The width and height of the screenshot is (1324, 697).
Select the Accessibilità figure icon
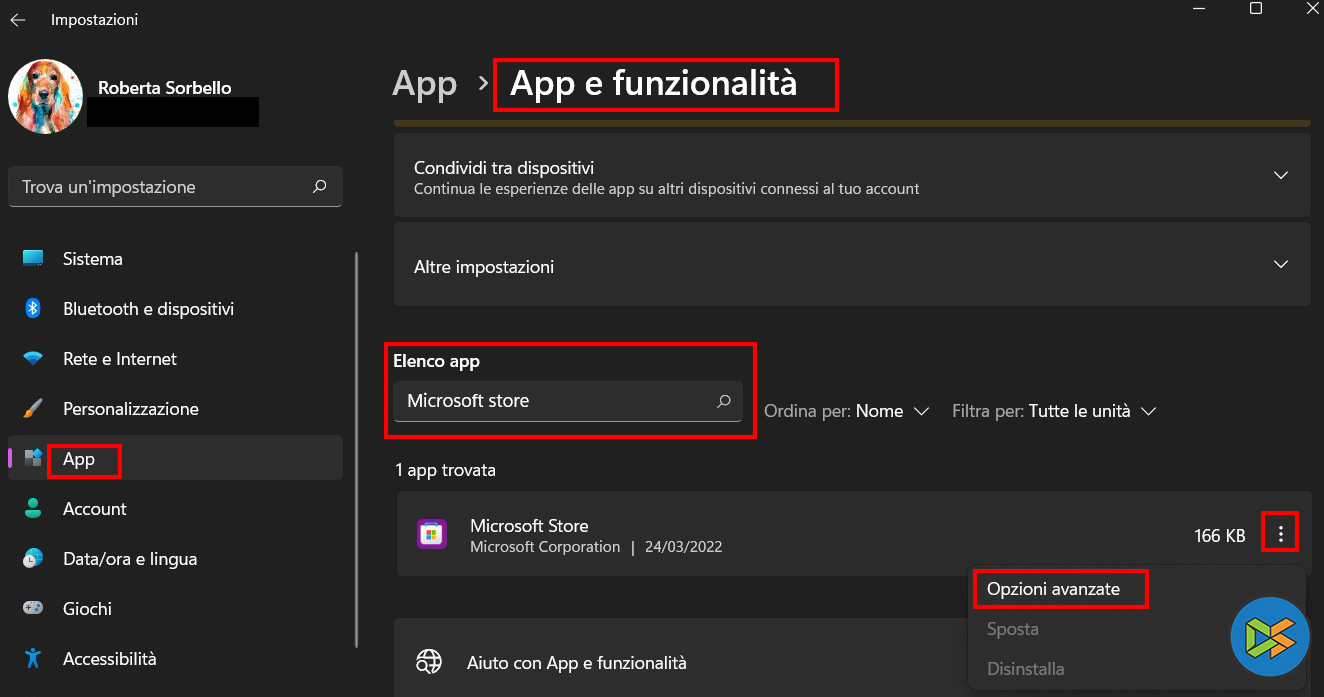33,659
